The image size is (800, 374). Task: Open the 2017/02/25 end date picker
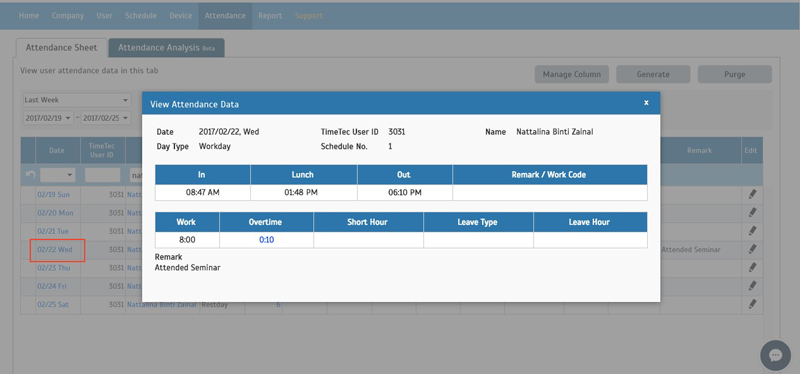[106, 118]
